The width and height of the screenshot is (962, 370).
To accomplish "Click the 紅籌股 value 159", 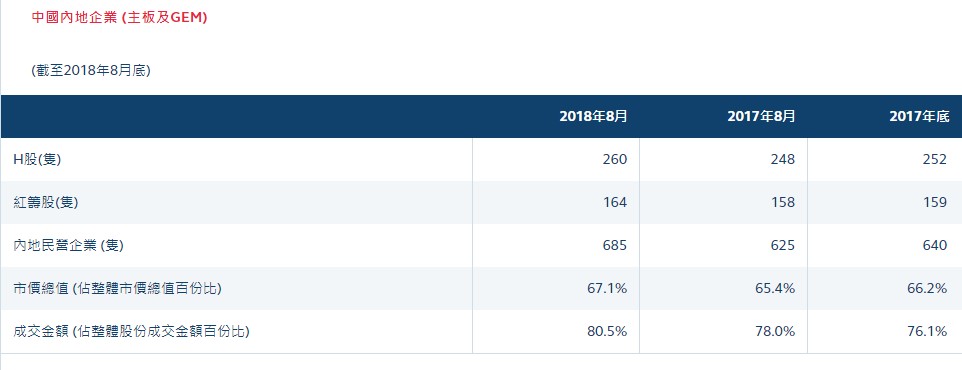I will point(935,202).
